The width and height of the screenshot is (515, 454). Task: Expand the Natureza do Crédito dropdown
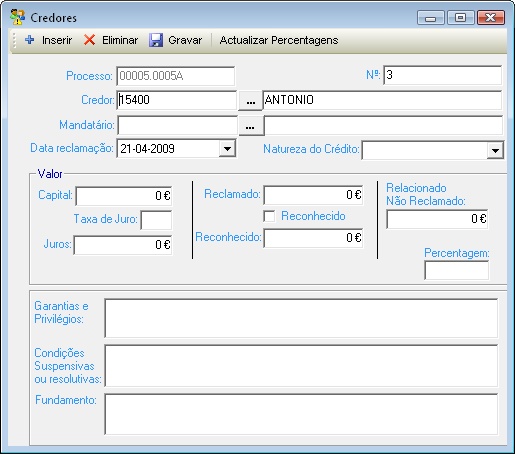[495, 150]
